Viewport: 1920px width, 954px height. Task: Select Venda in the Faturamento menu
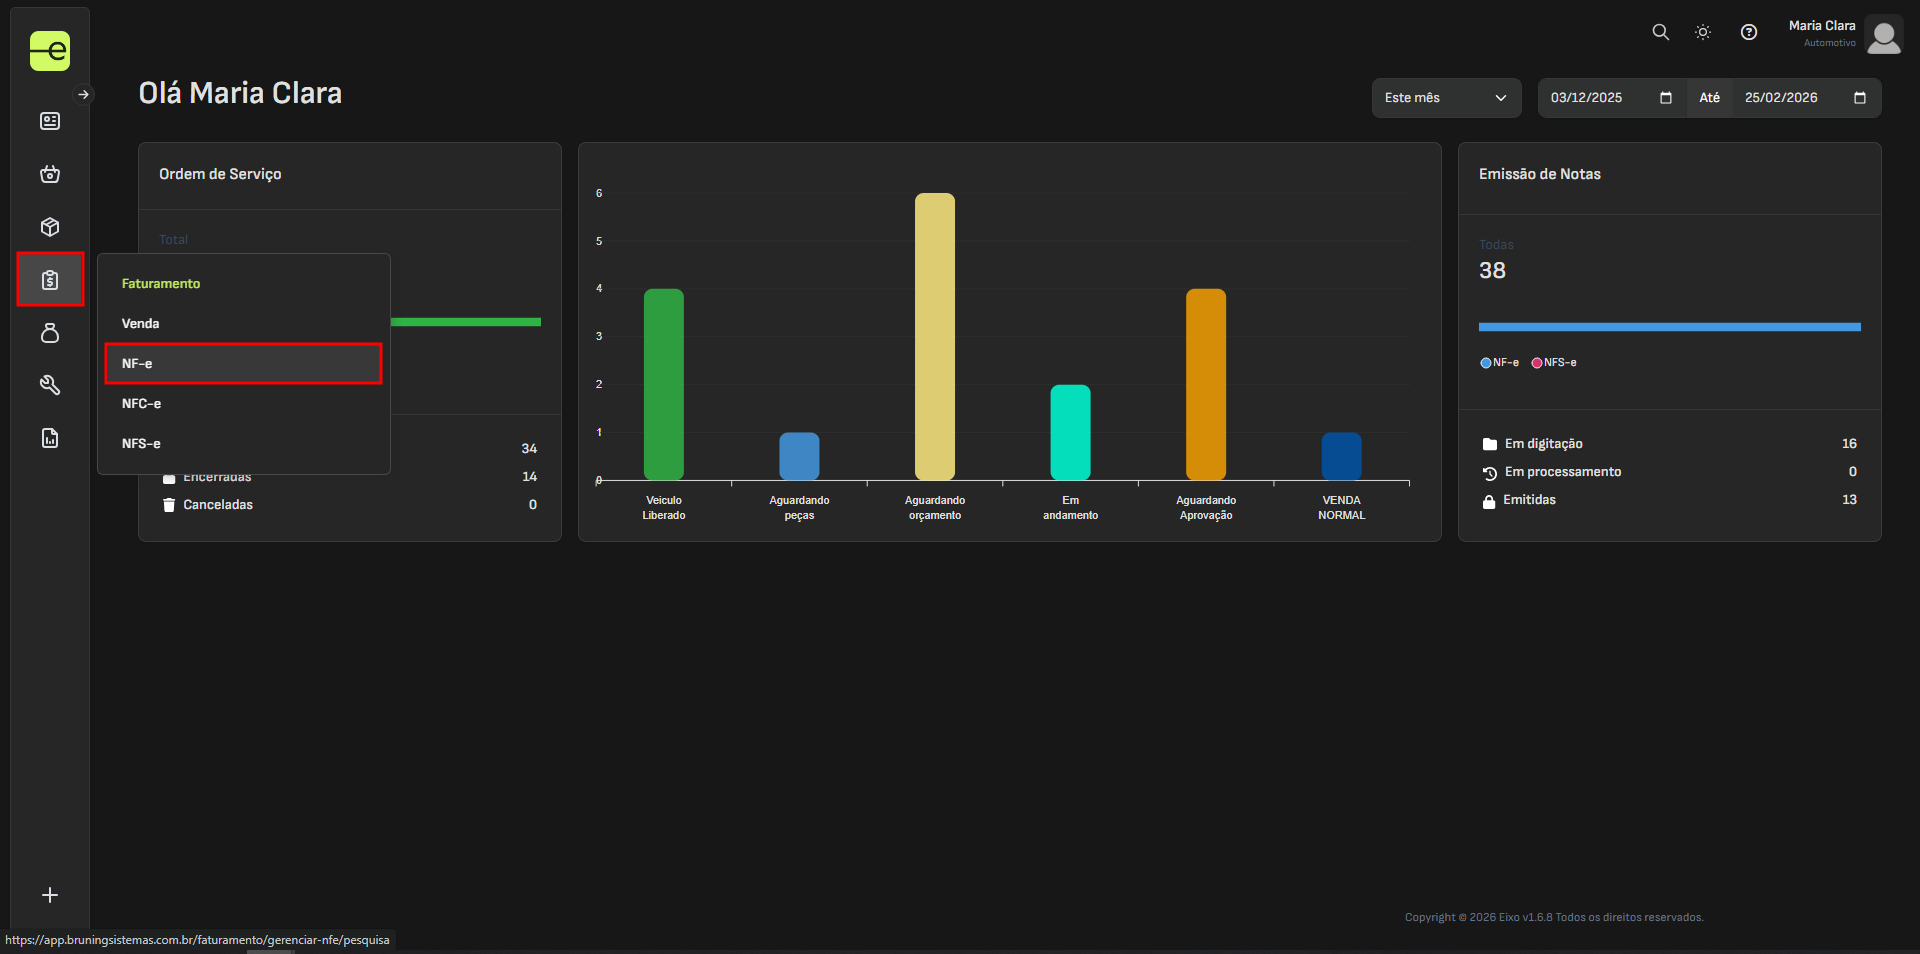(x=141, y=324)
